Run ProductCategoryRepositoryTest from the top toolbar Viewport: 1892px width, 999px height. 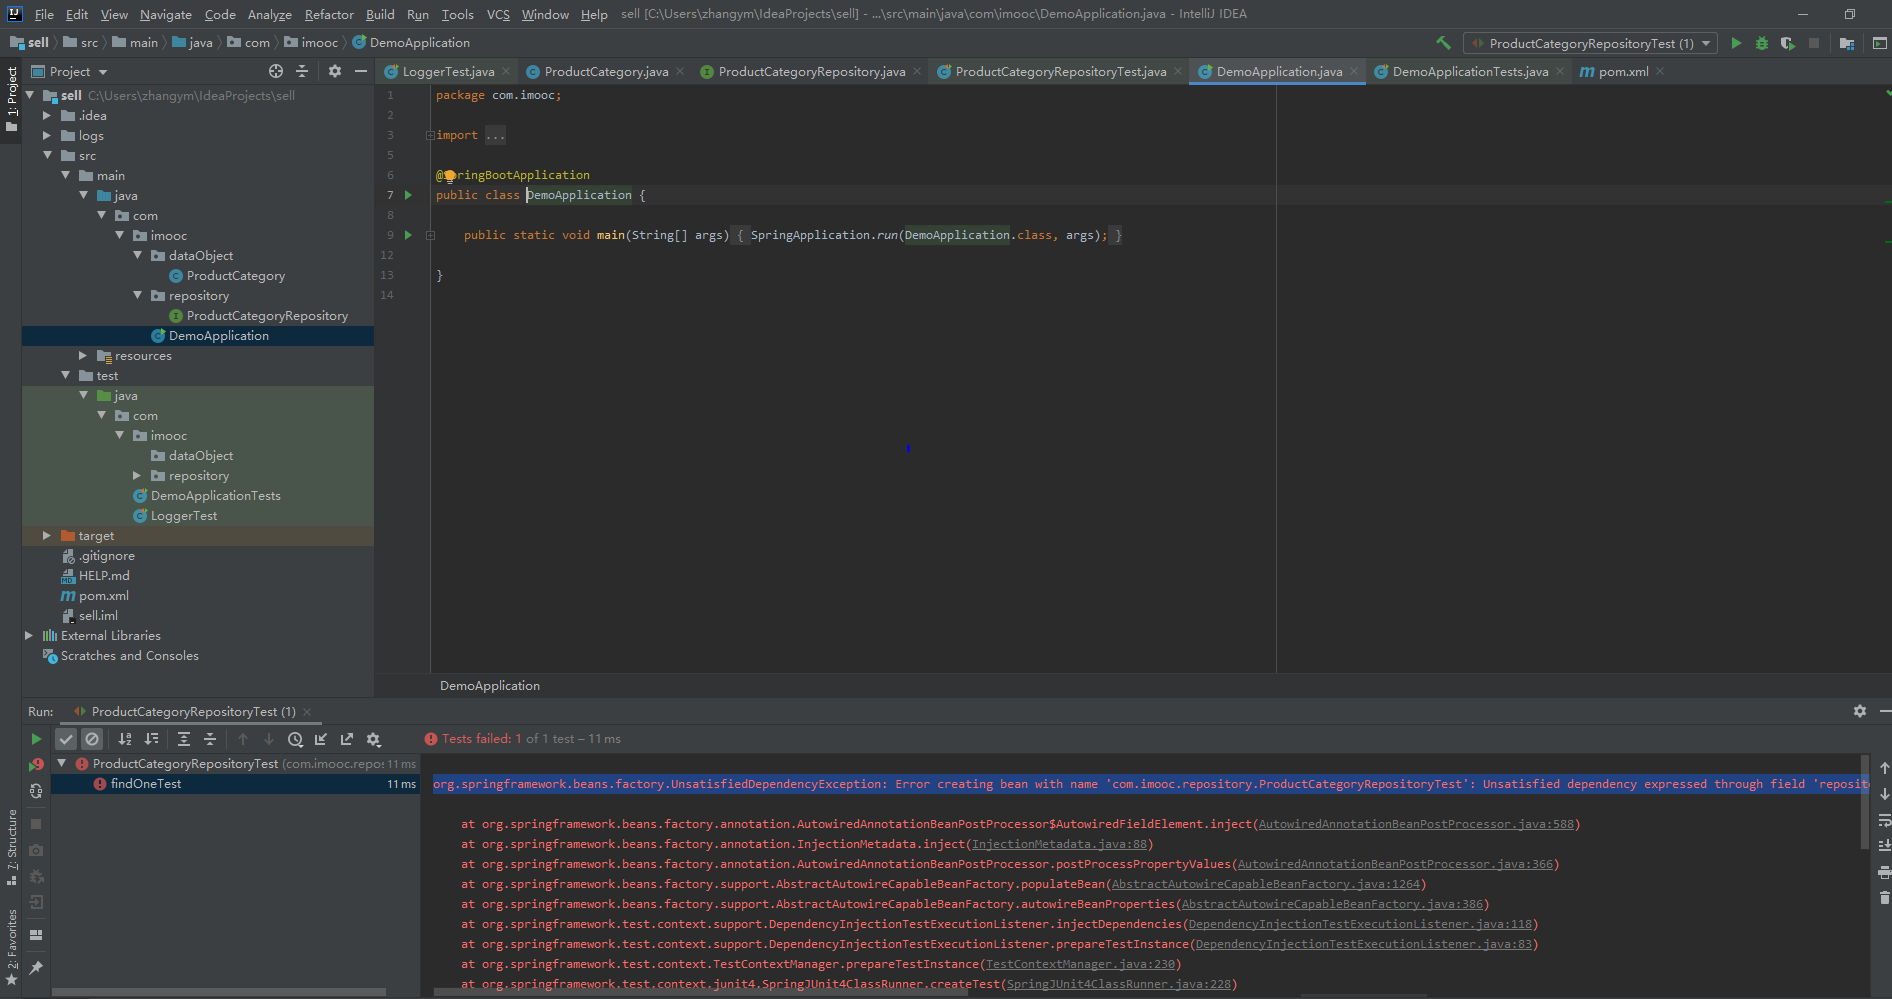point(1736,43)
